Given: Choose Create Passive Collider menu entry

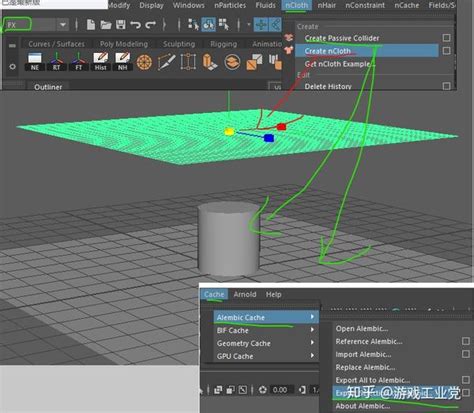Looking at the screenshot, I should 342,38.
